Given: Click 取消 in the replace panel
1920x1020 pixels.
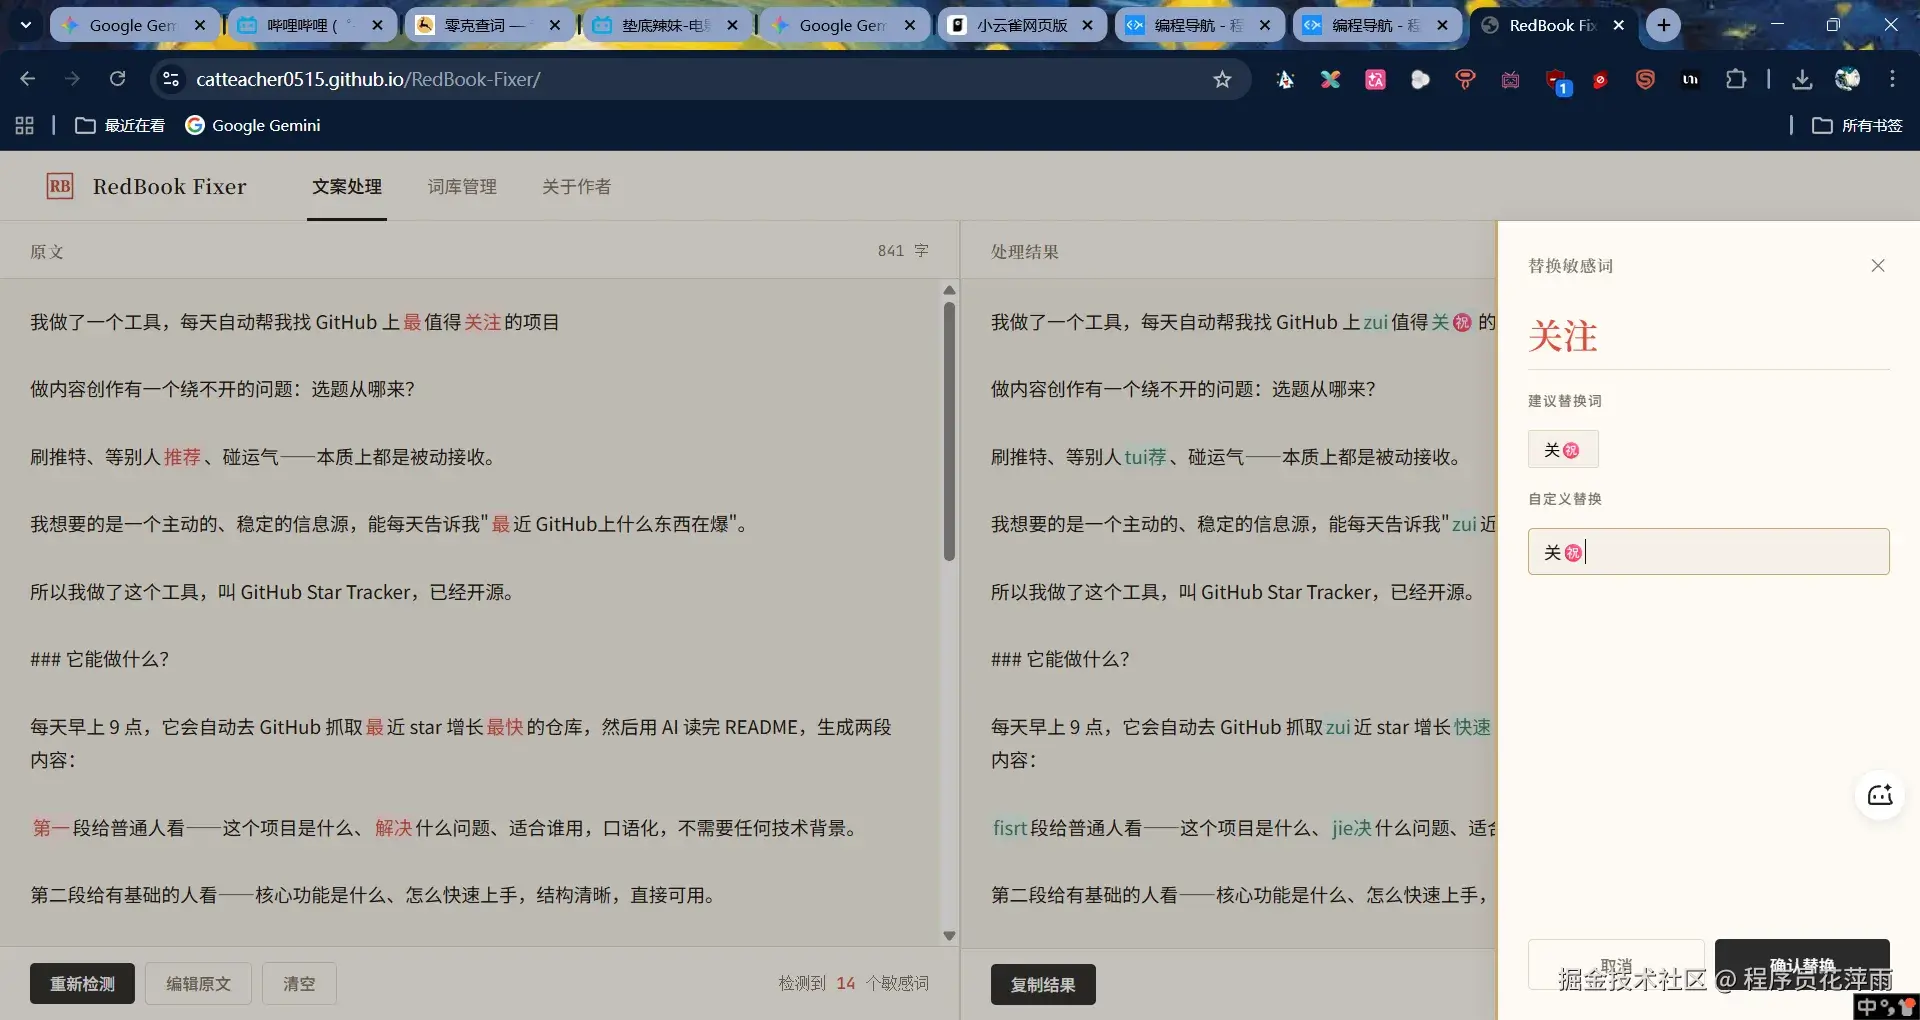Looking at the screenshot, I should (1616, 965).
